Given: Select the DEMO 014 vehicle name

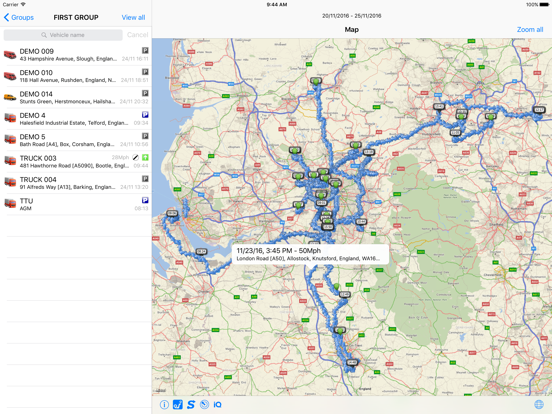Looking at the screenshot, I should click(x=36, y=94).
